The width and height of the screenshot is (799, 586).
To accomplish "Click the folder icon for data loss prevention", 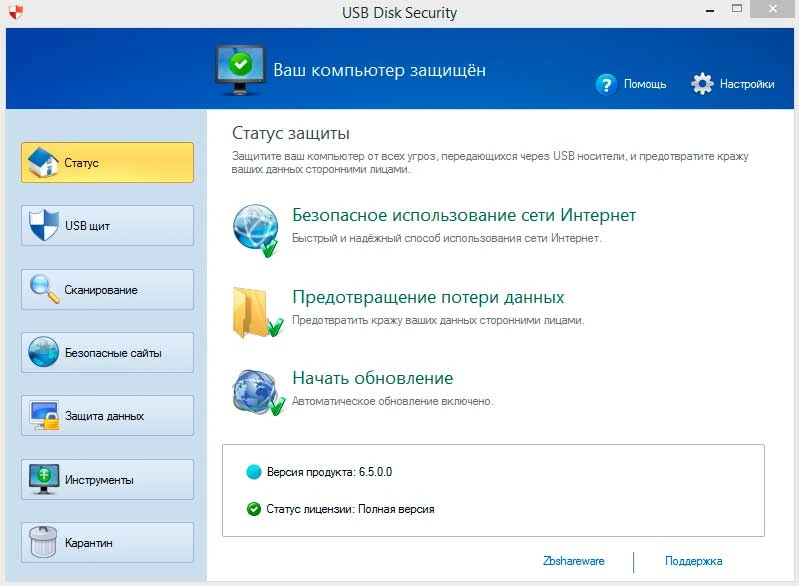I will pos(257,313).
